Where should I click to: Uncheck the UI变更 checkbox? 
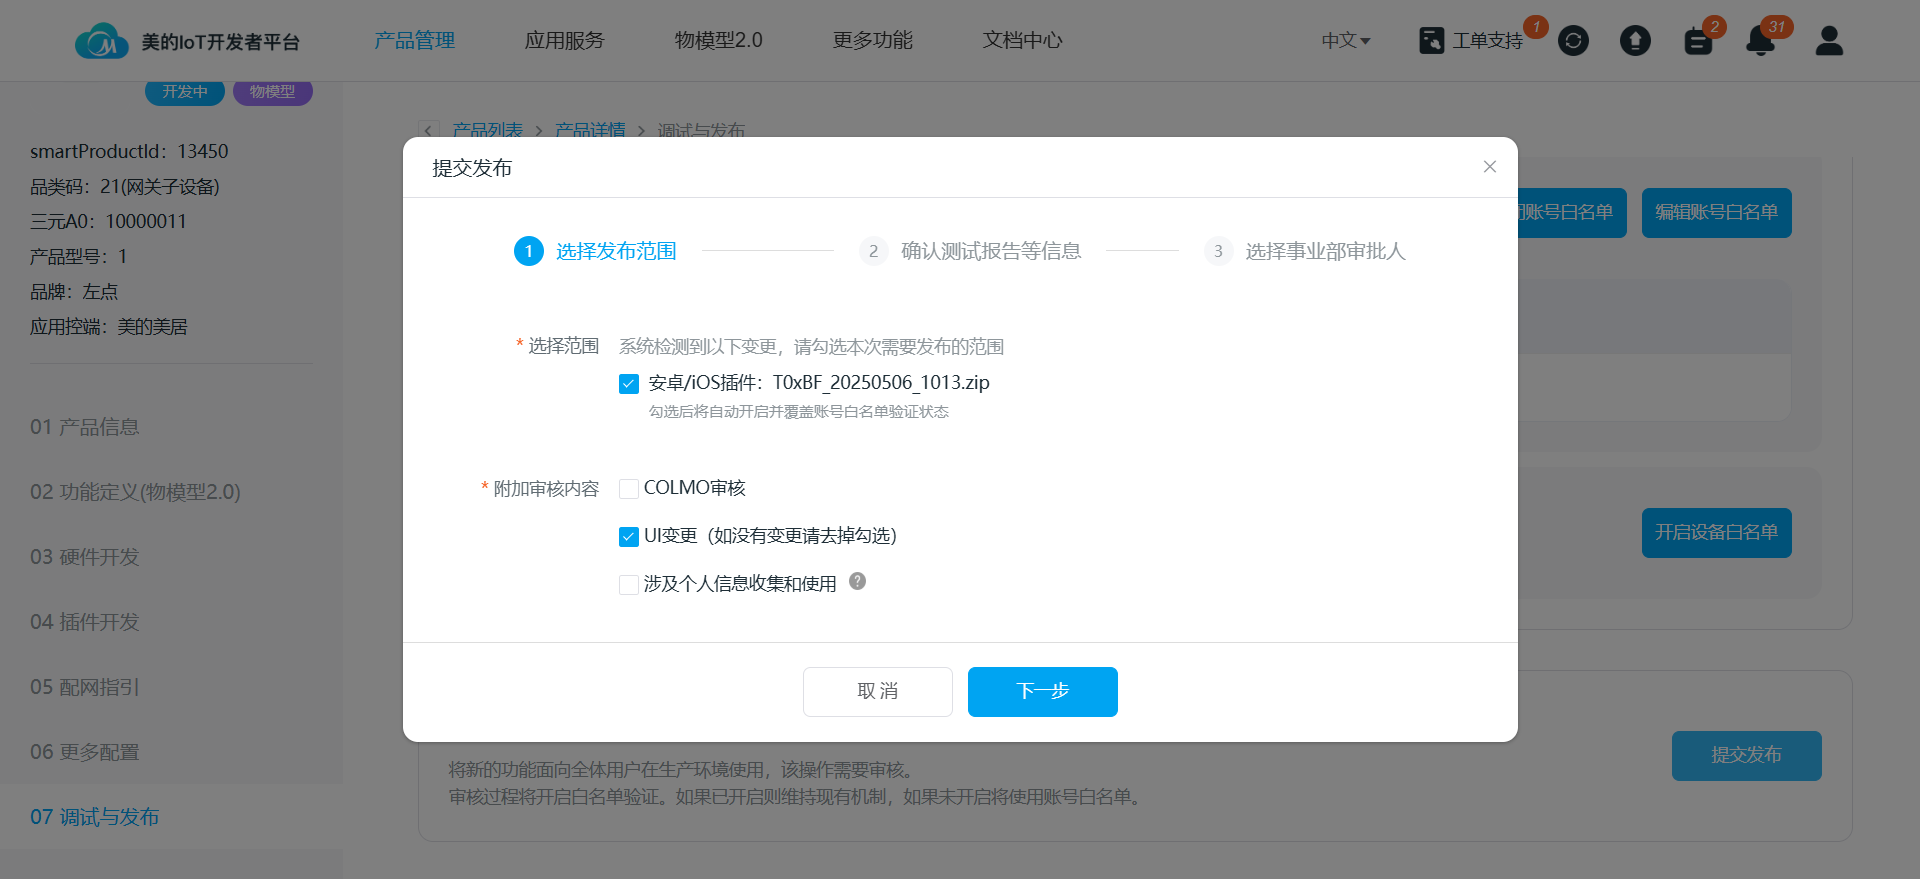pyautogui.click(x=629, y=537)
